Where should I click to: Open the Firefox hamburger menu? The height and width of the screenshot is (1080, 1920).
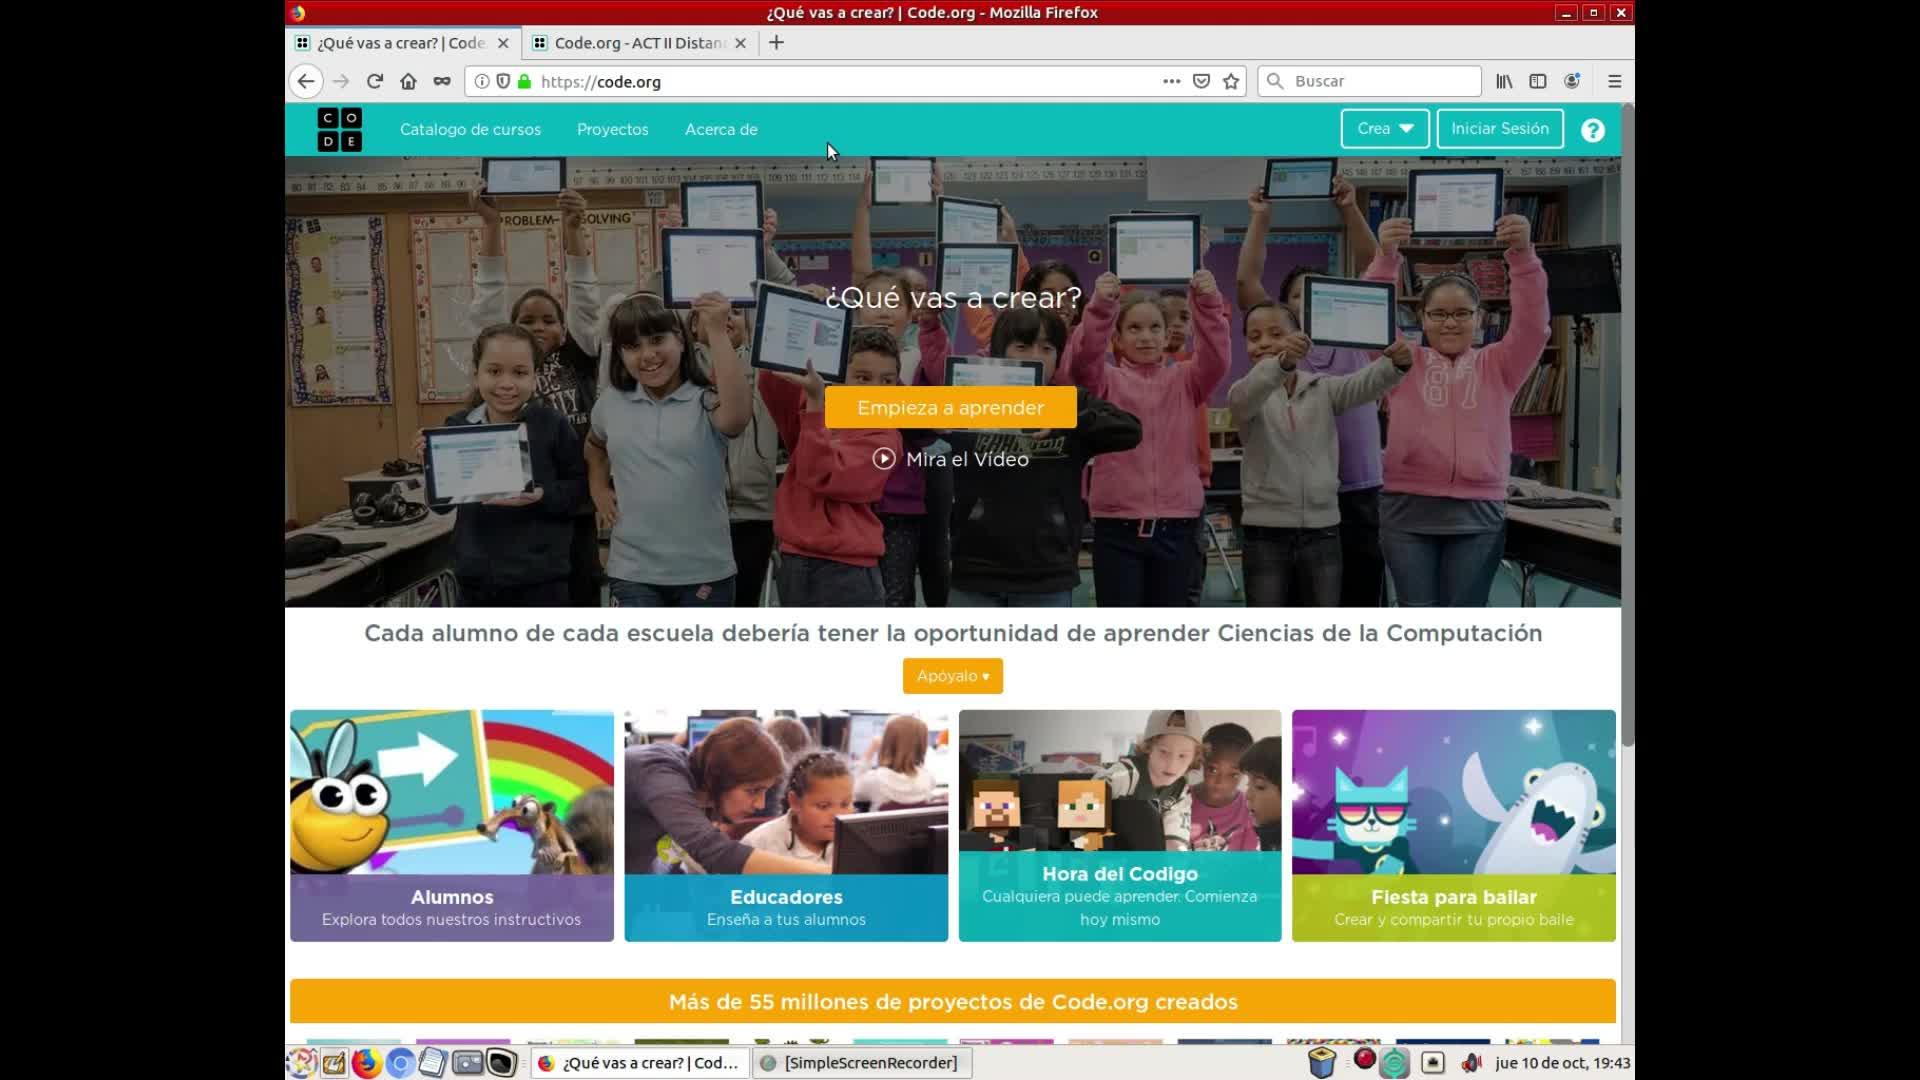click(x=1614, y=81)
